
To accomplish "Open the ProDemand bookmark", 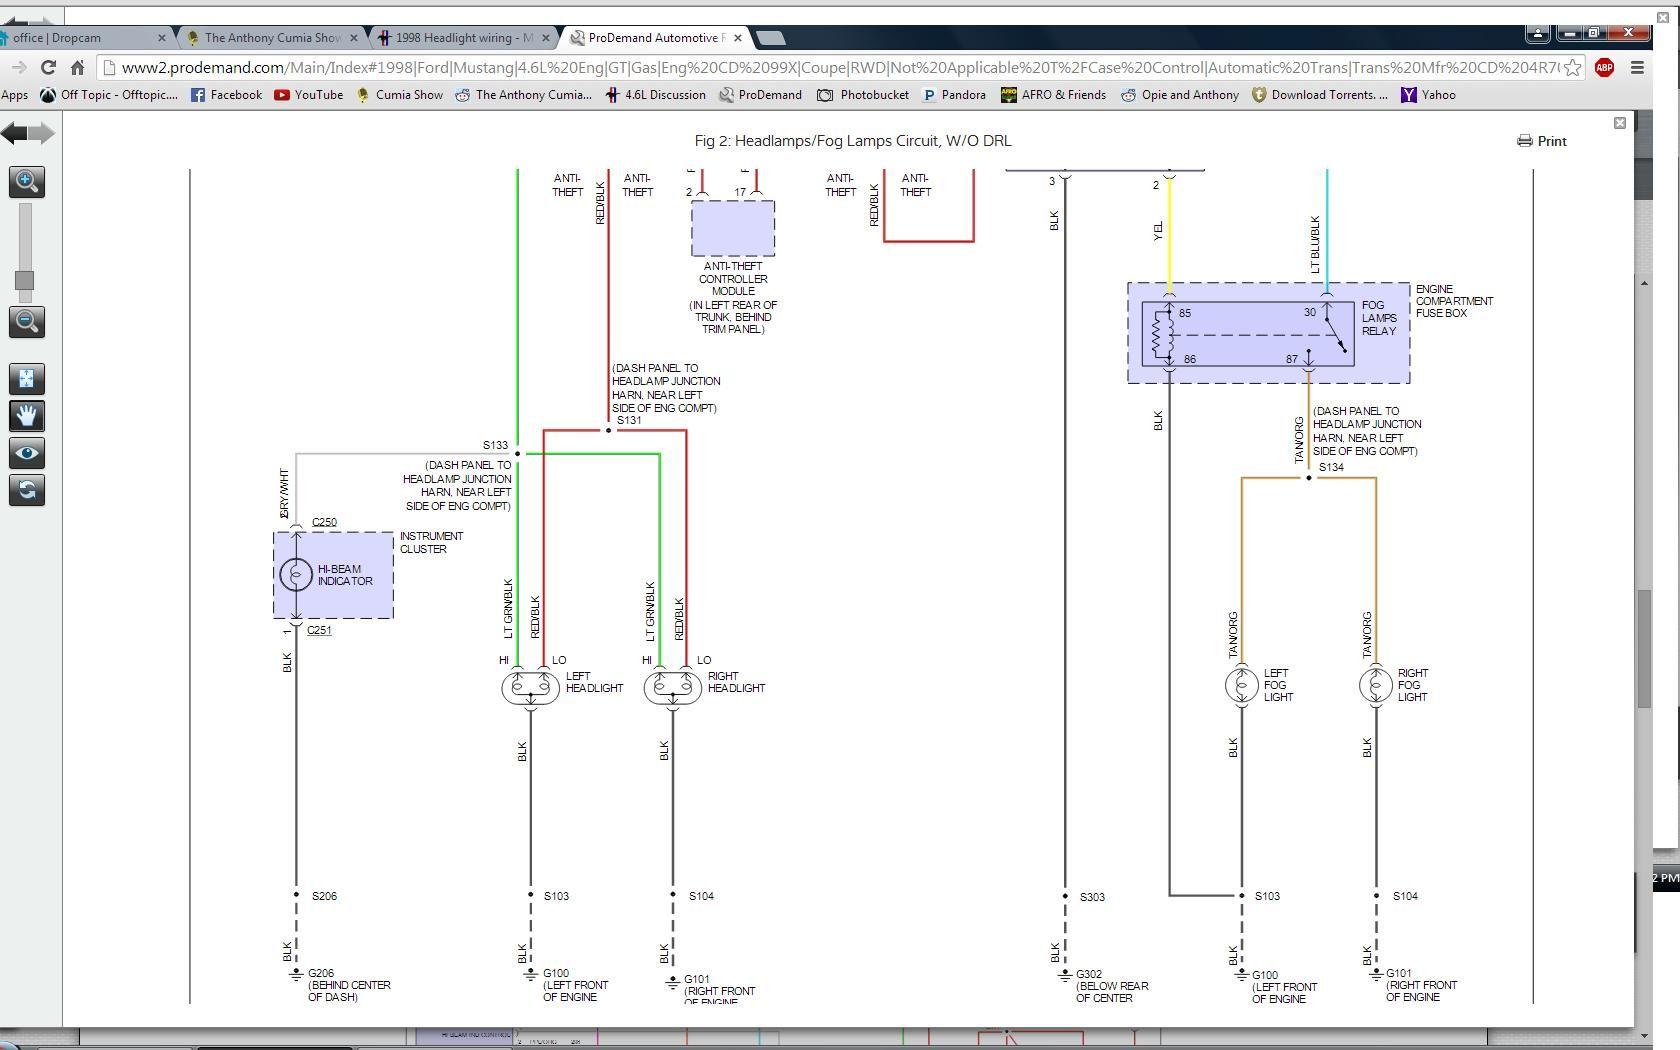I will point(760,95).
